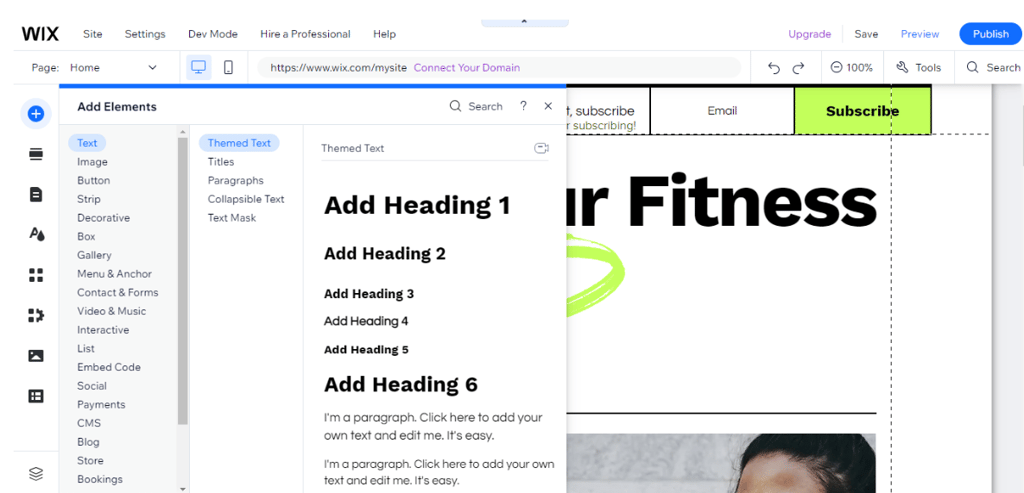Click the category list scrollbar
This screenshot has width=1024, height=493.
click(x=183, y=281)
